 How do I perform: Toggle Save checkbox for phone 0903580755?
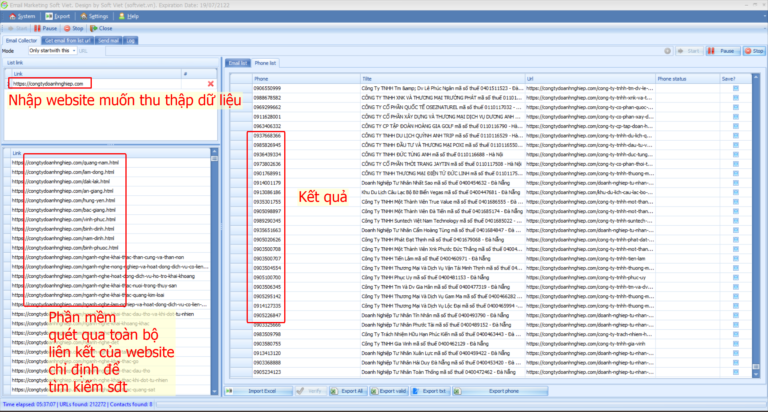point(736,344)
